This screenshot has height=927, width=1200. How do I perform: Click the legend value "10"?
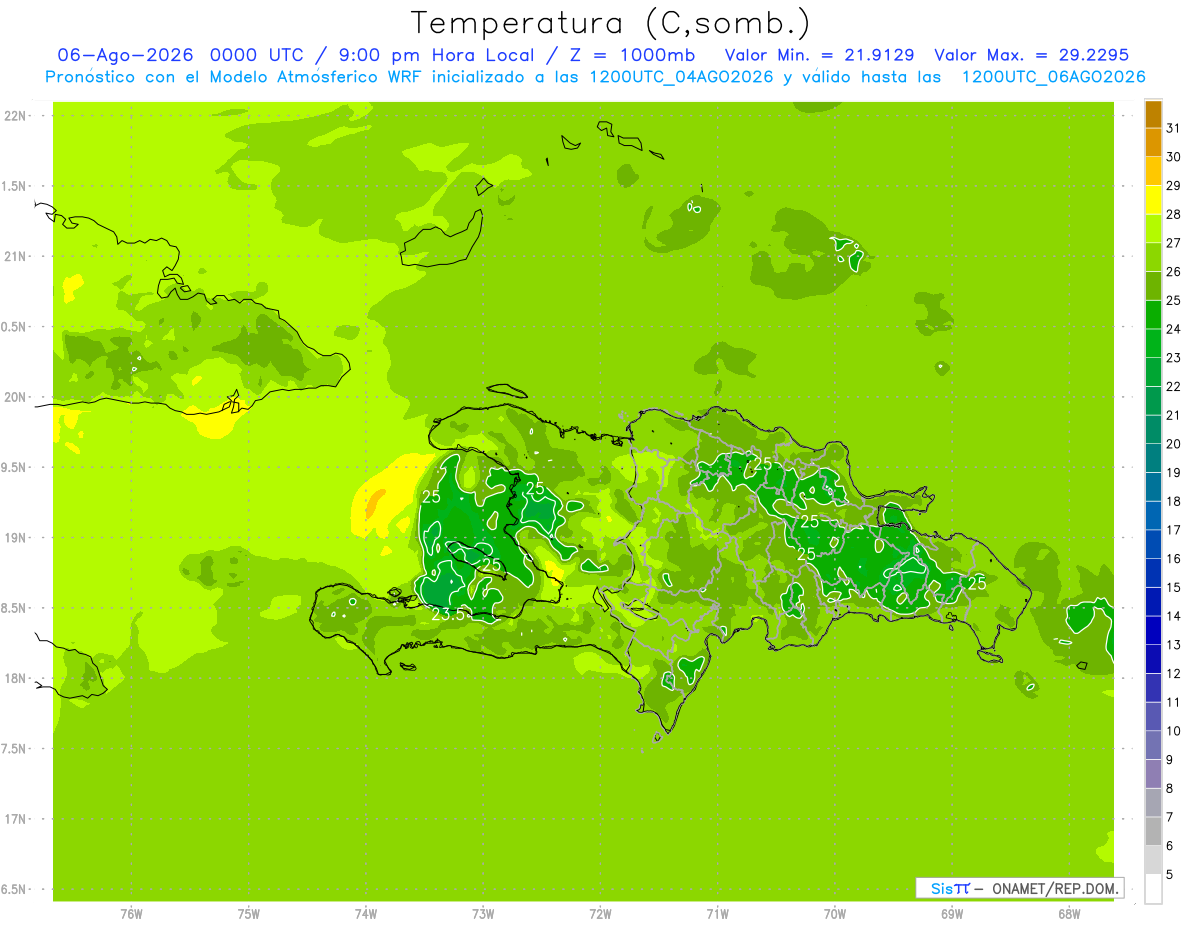[x=1173, y=731]
